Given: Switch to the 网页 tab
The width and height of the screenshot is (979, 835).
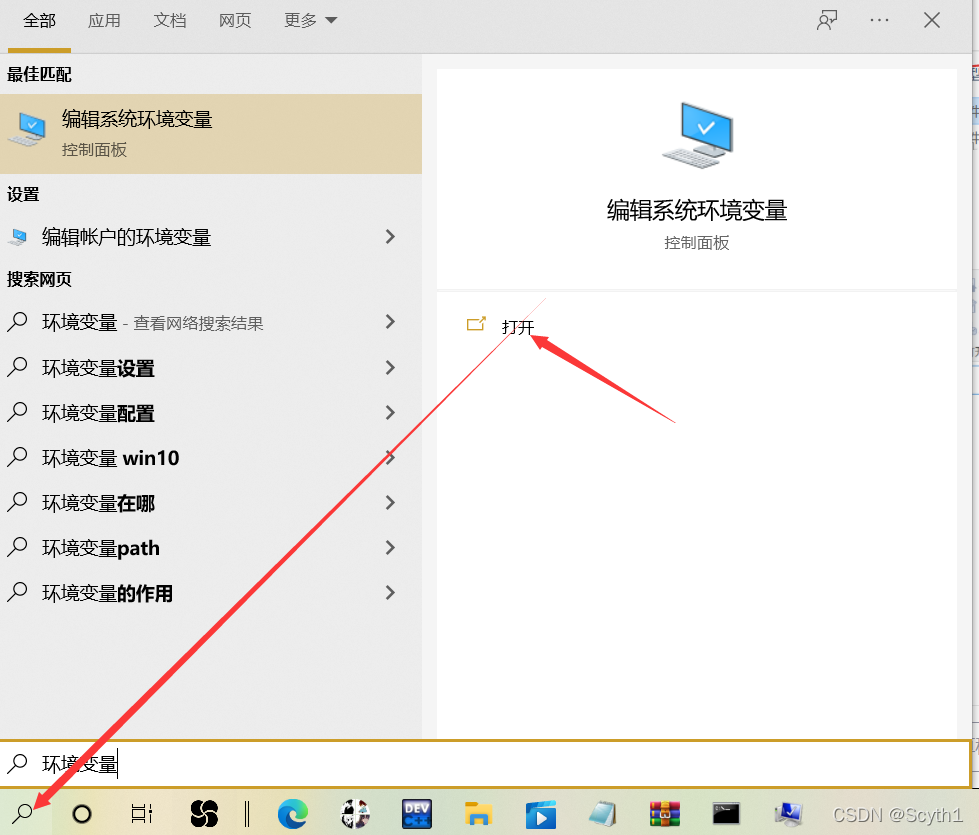Looking at the screenshot, I should point(235,21).
